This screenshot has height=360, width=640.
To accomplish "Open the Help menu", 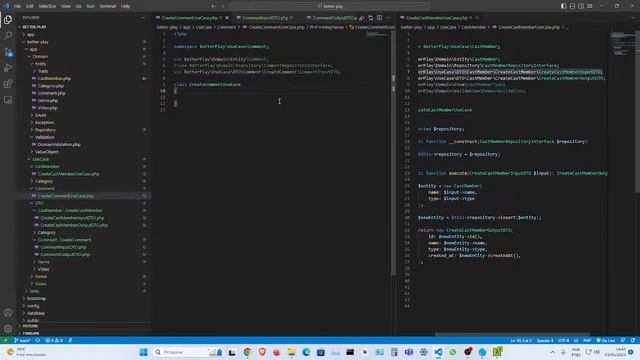I will [x=125, y=6].
